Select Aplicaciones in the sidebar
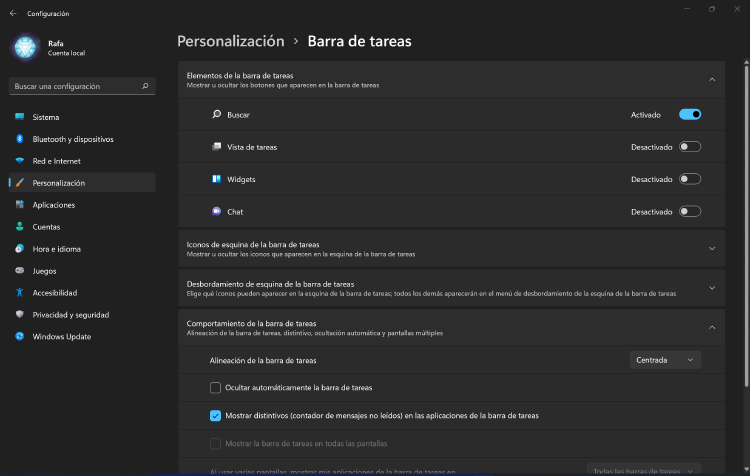This screenshot has width=750, height=476. 82,205
